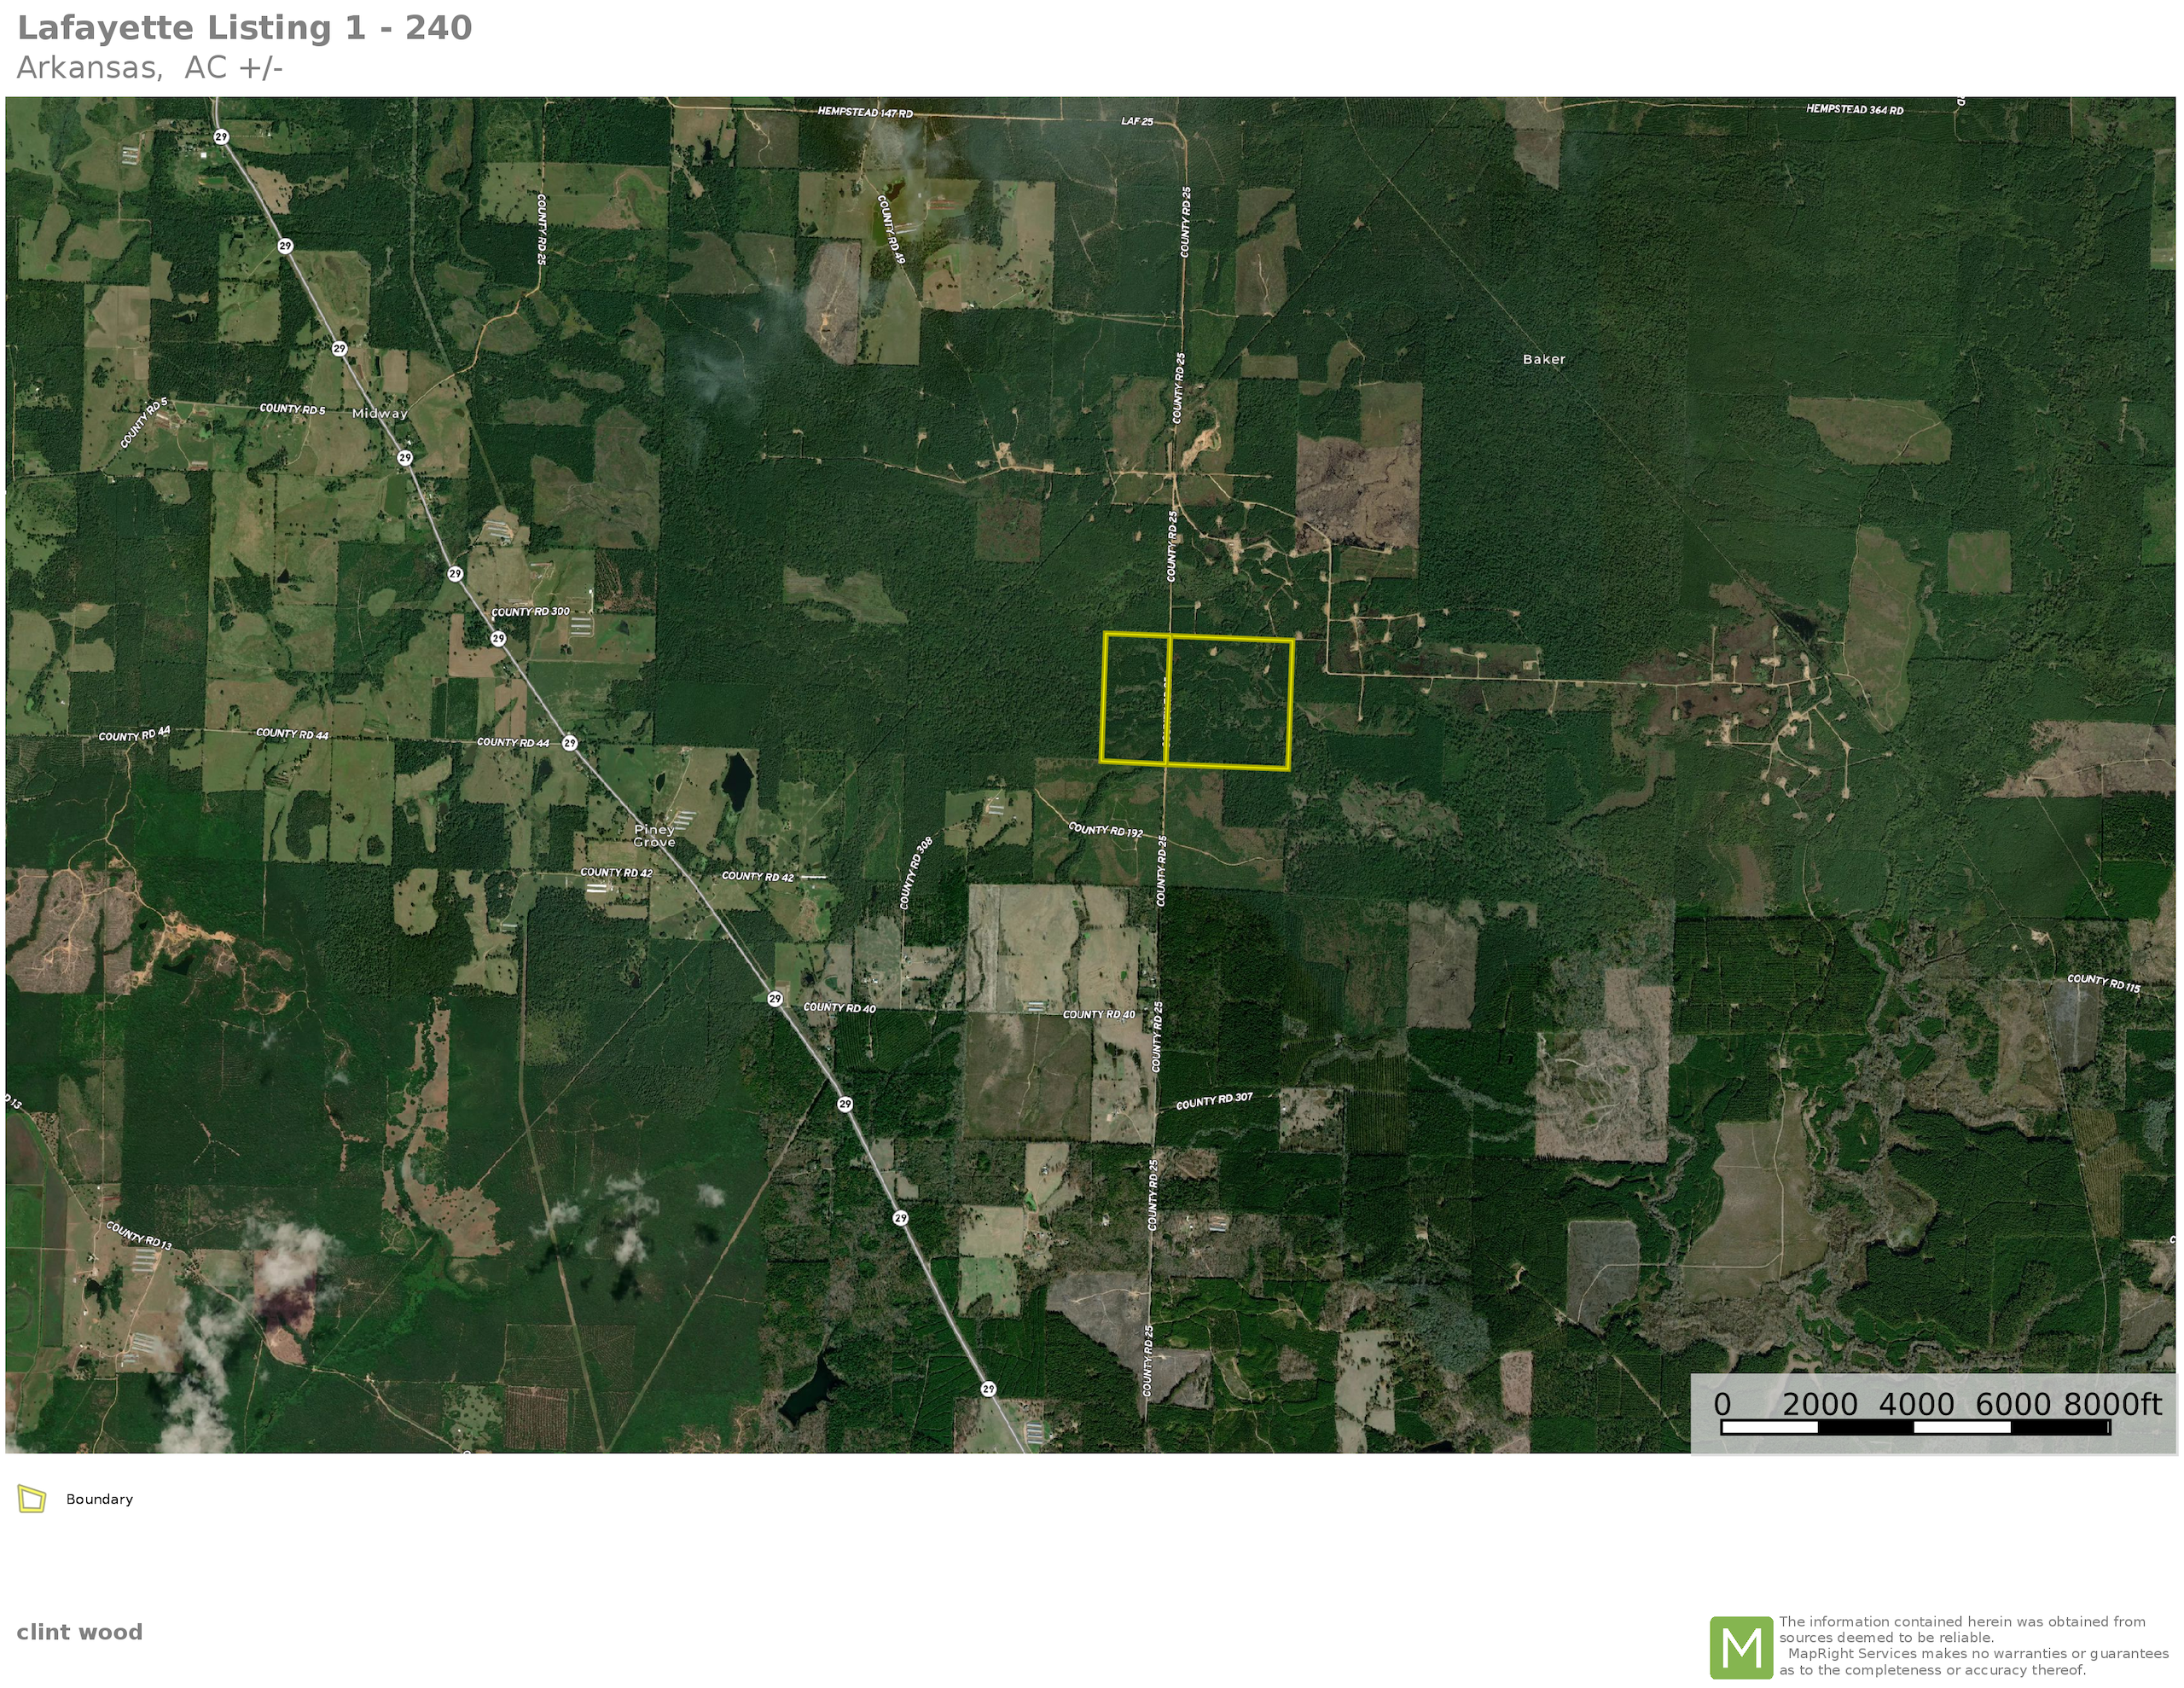Click the Hempstead 147 RD road label
2184x1688 pixels.
865,113
